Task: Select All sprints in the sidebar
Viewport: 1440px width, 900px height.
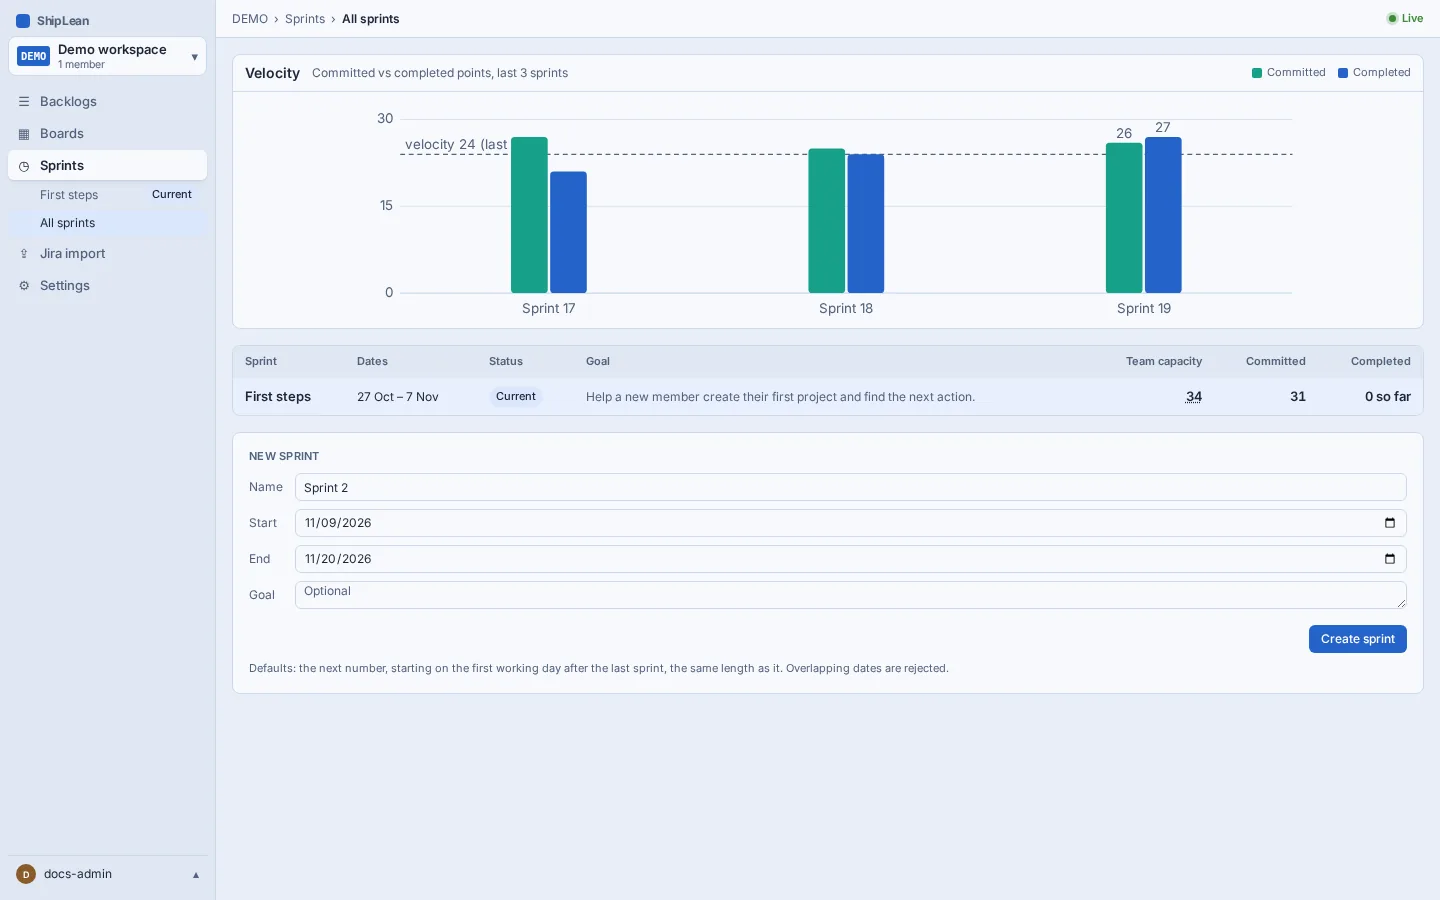Action: [108, 223]
